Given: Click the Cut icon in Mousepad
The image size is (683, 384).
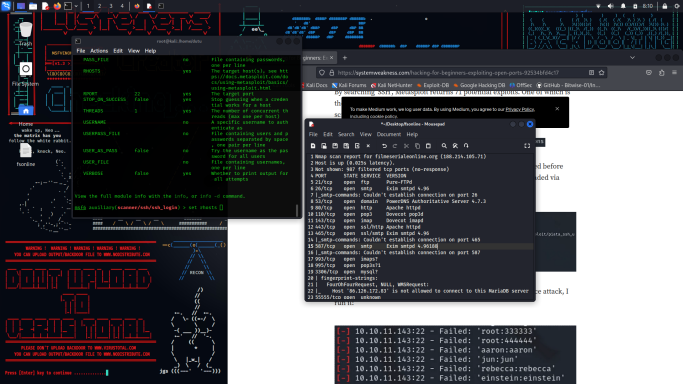Looking at the screenshot, I should click(406, 146).
